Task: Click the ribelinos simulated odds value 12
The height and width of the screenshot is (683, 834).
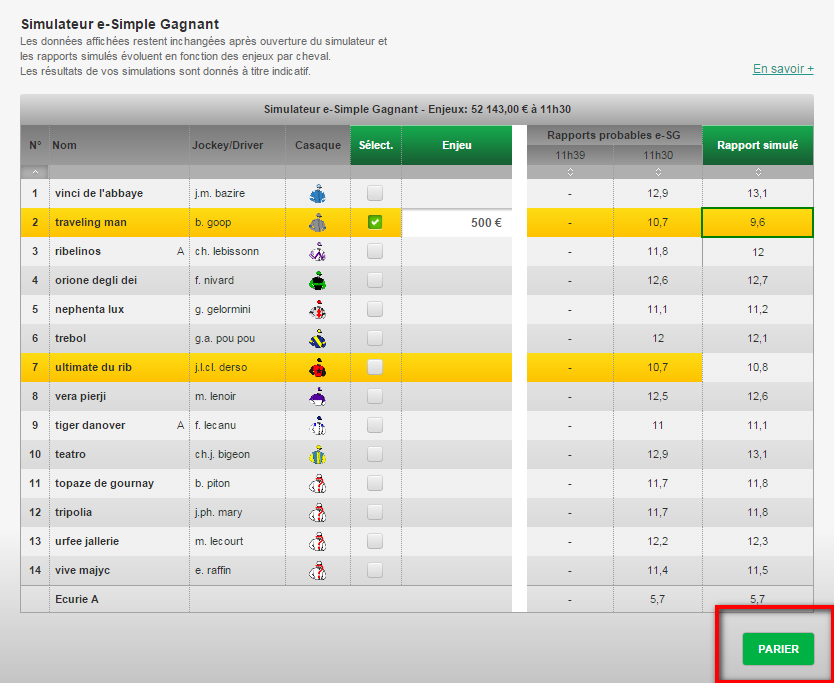Action: tap(758, 252)
